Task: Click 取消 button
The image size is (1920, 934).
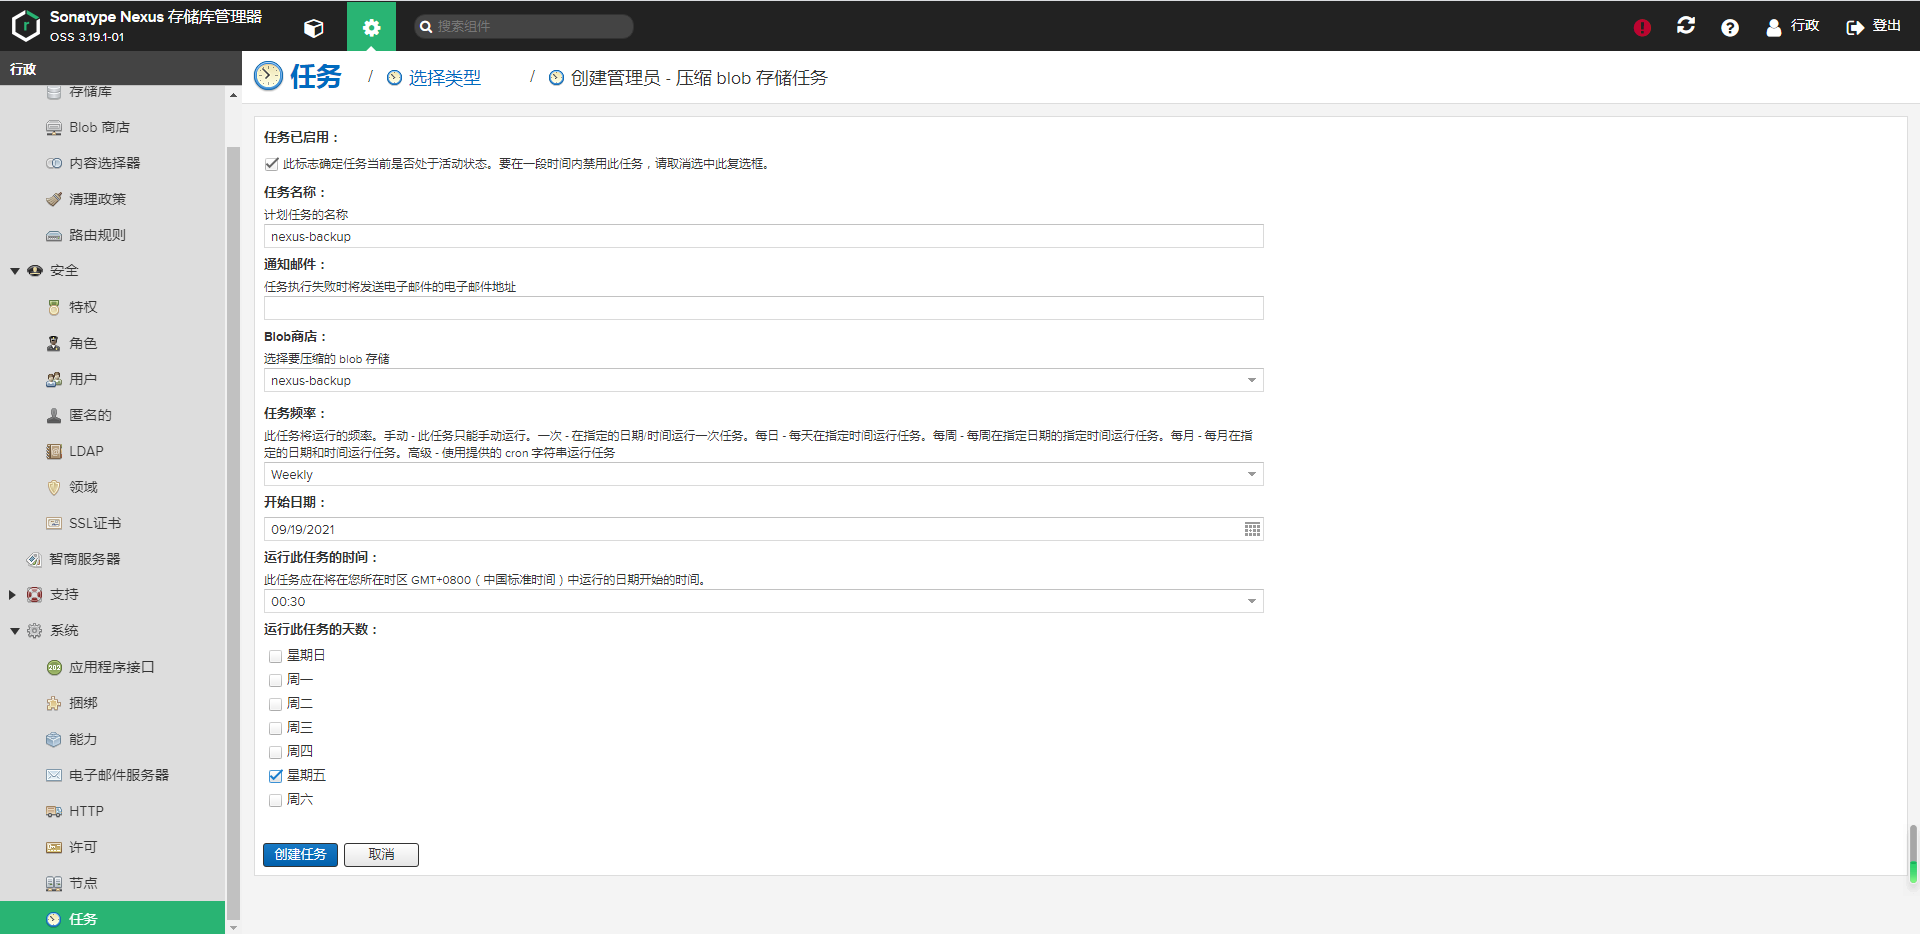Action: coord(381,854)
